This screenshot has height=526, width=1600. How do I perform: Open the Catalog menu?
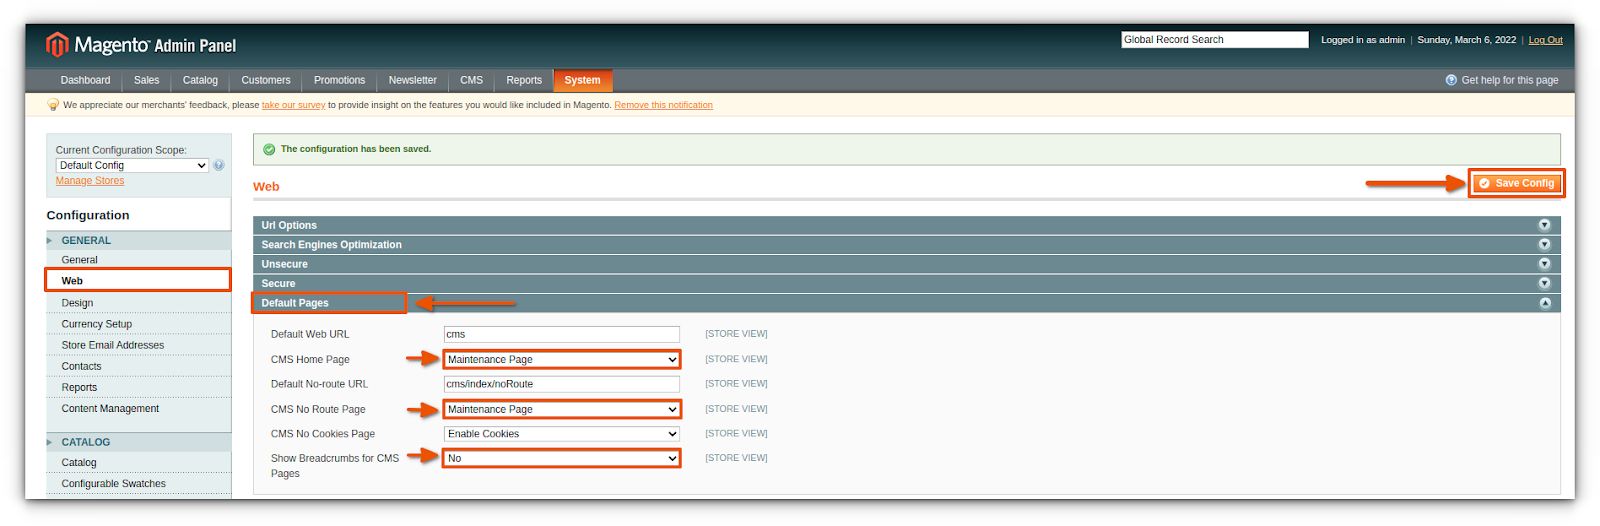[200, 80]
